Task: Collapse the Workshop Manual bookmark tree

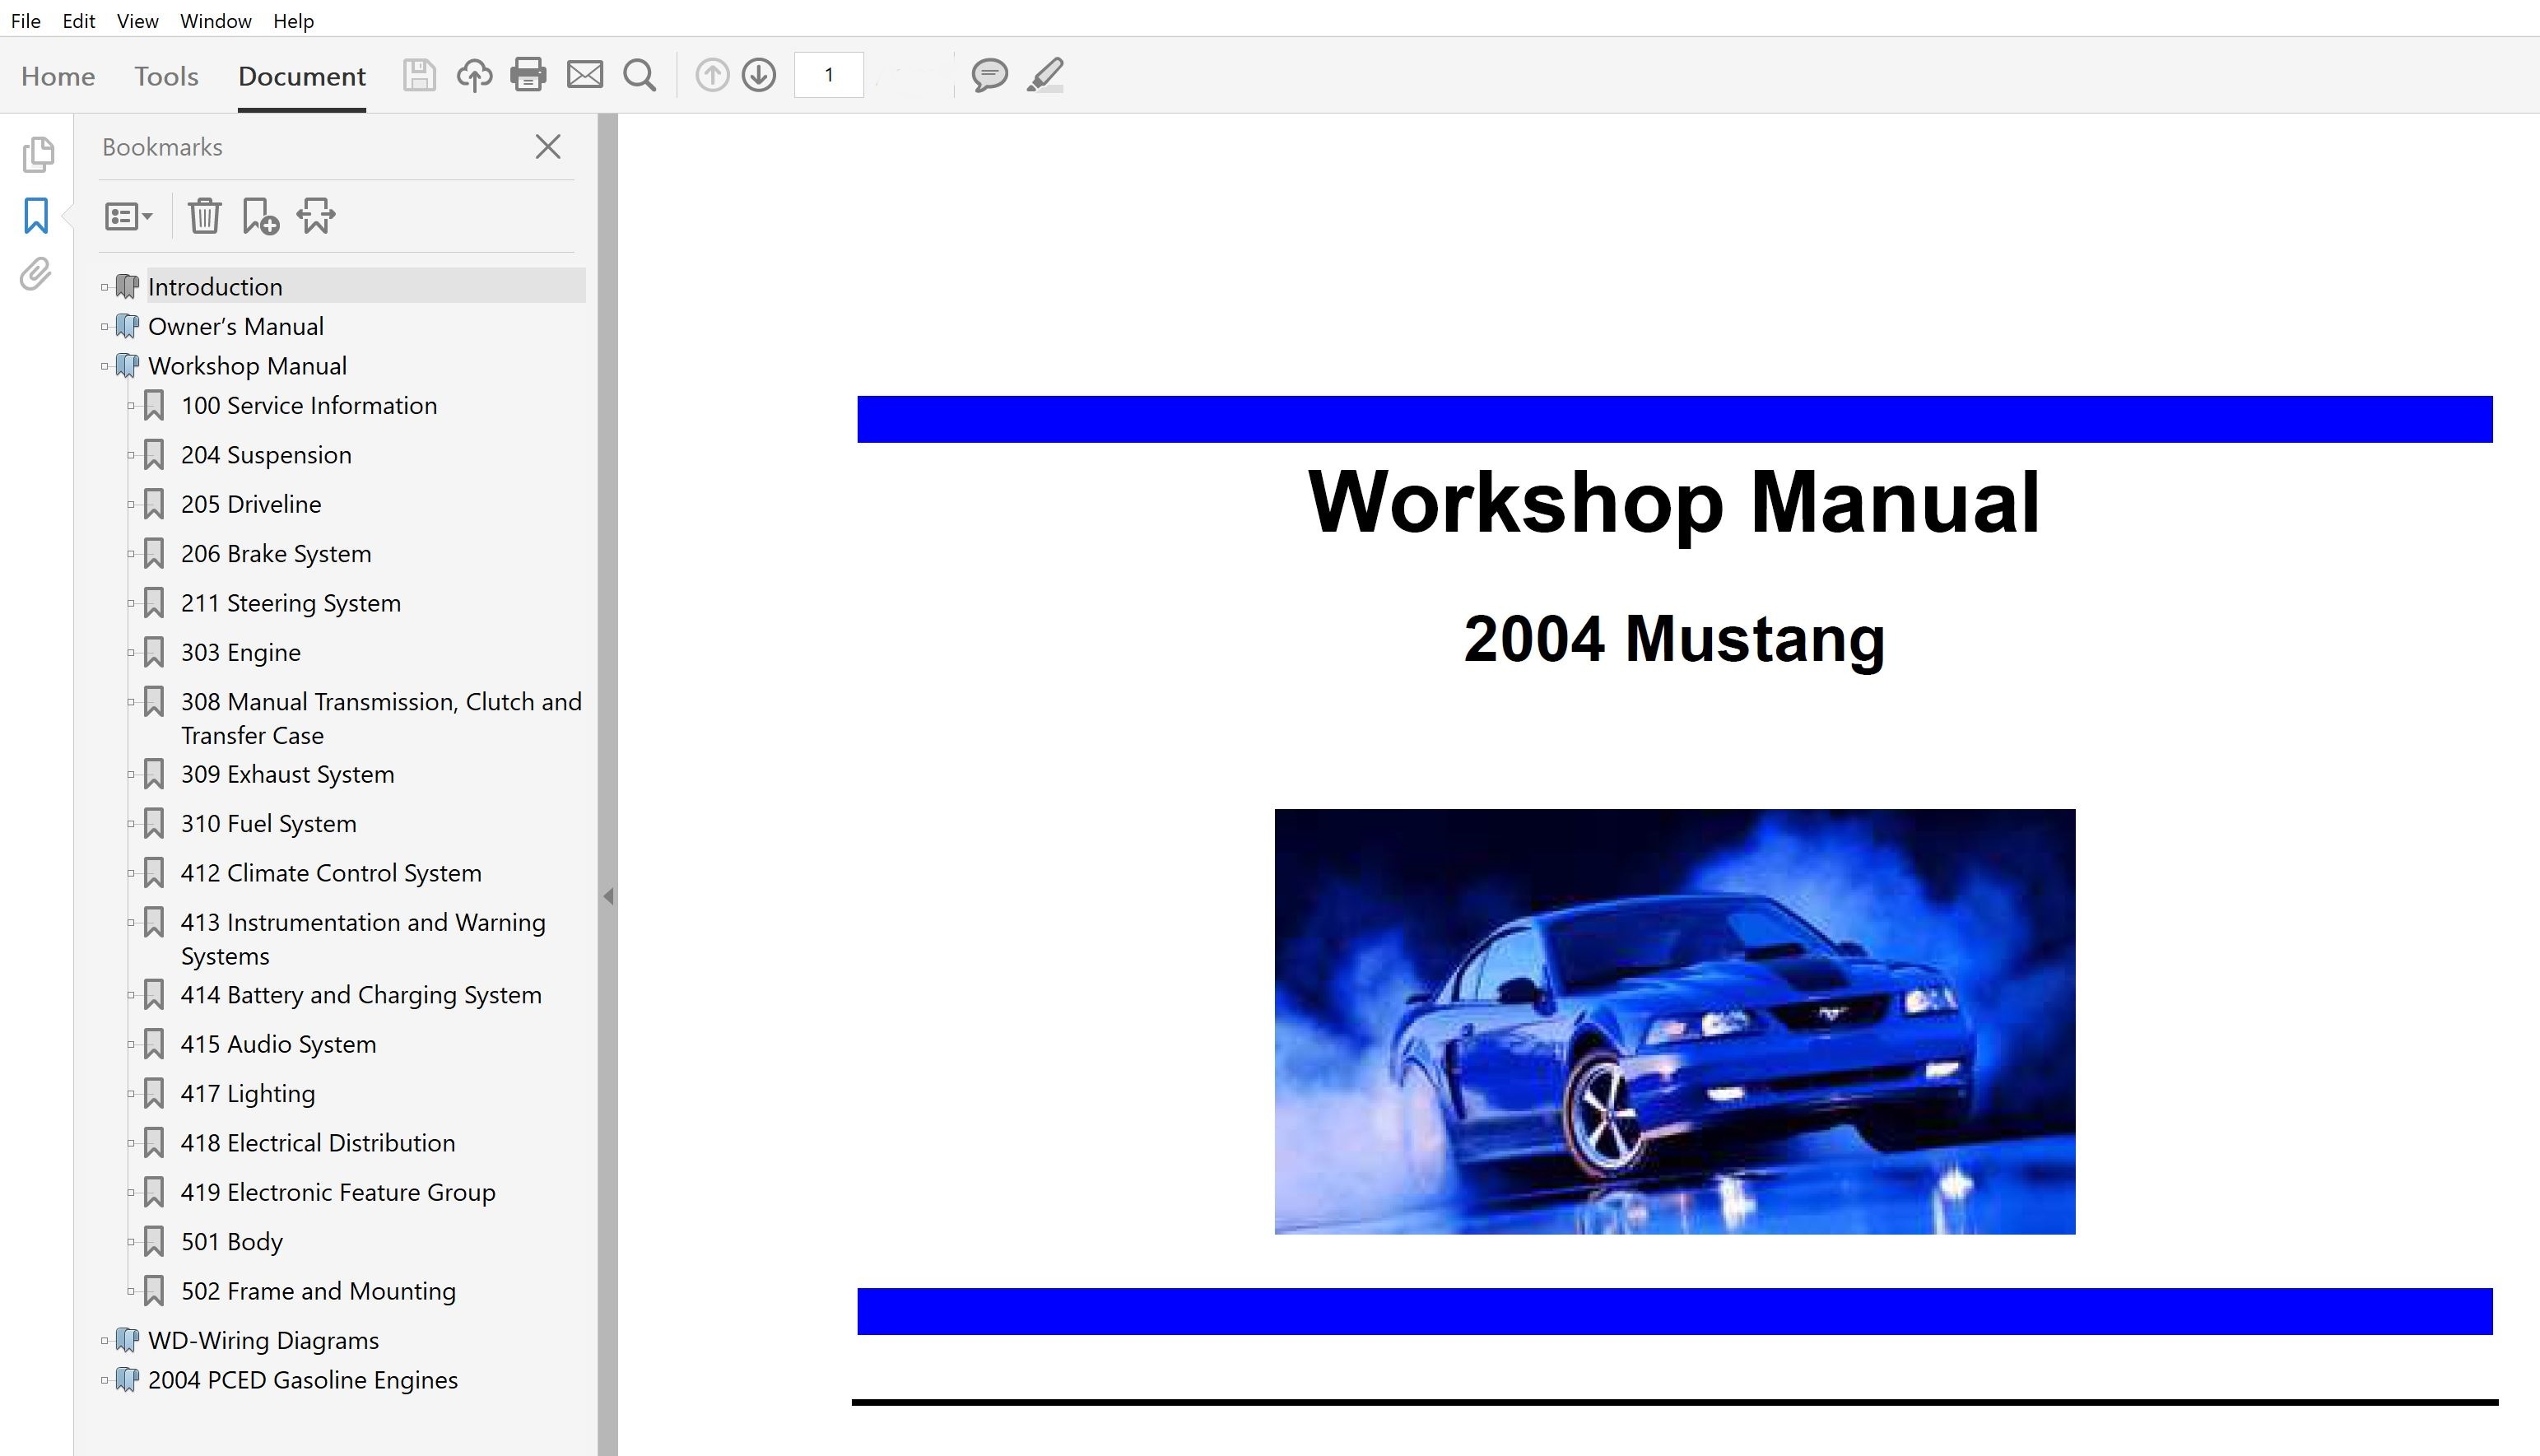Action: coord(105,367)
